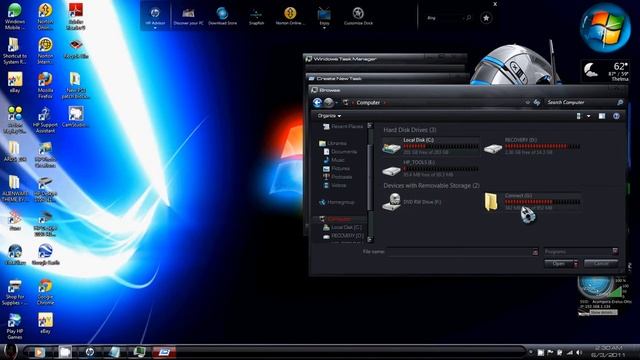Select the DVD RW Drive (F:)
This screenshot has width=640, height=360.
click(412, 202)
